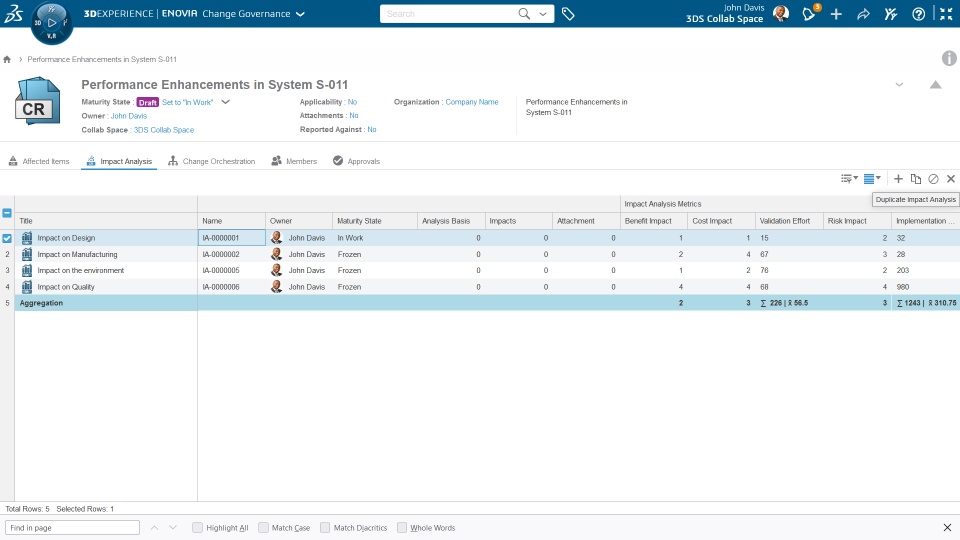Open the information panel icon

point(949,58)
